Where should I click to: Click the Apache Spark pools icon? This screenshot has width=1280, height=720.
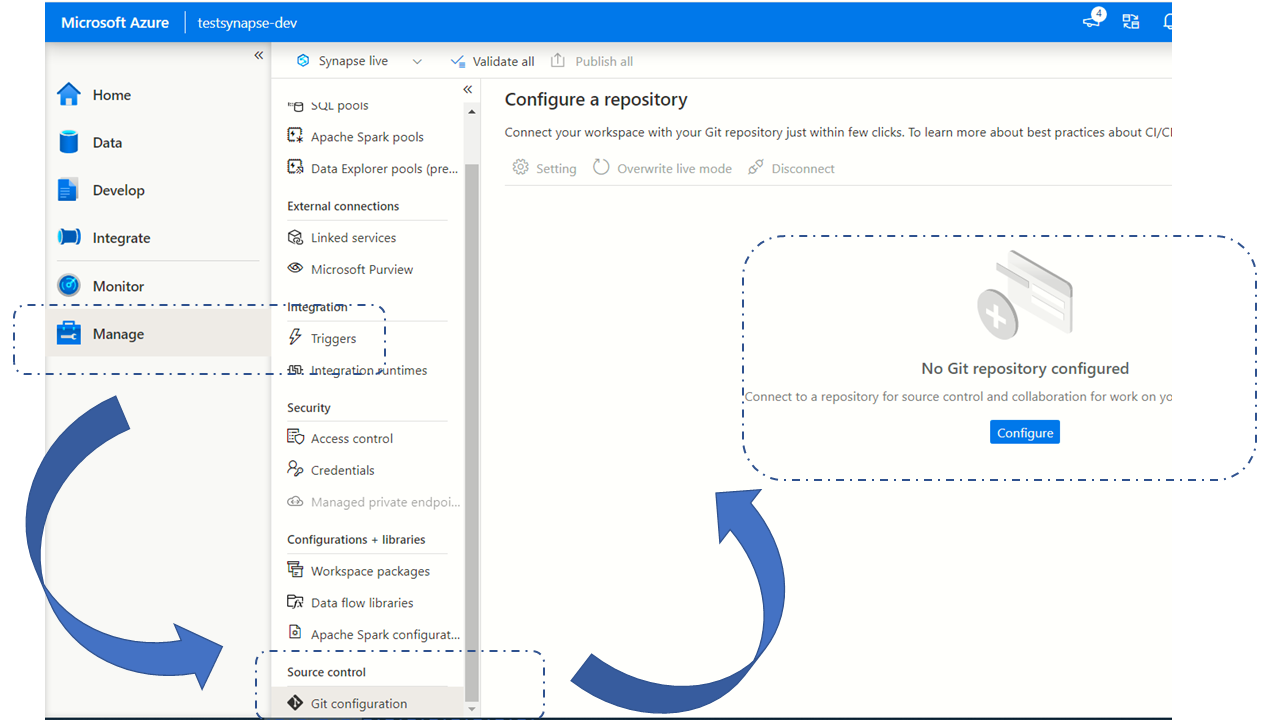pyautogui.click(x=295, y=136)
